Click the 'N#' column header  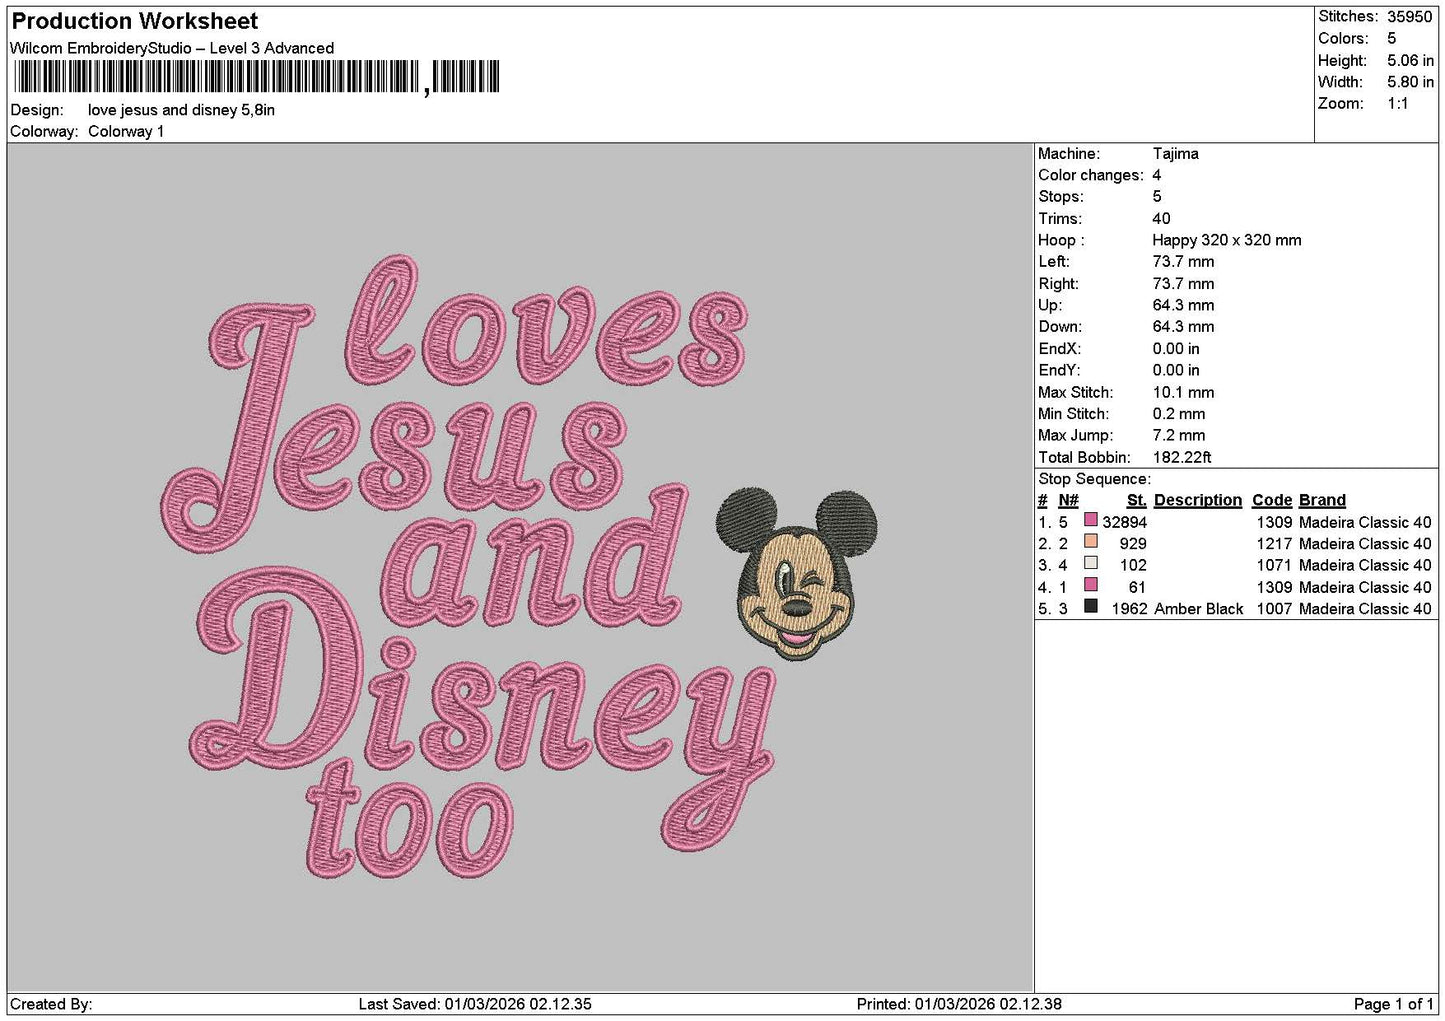[x=1068, y=500]
